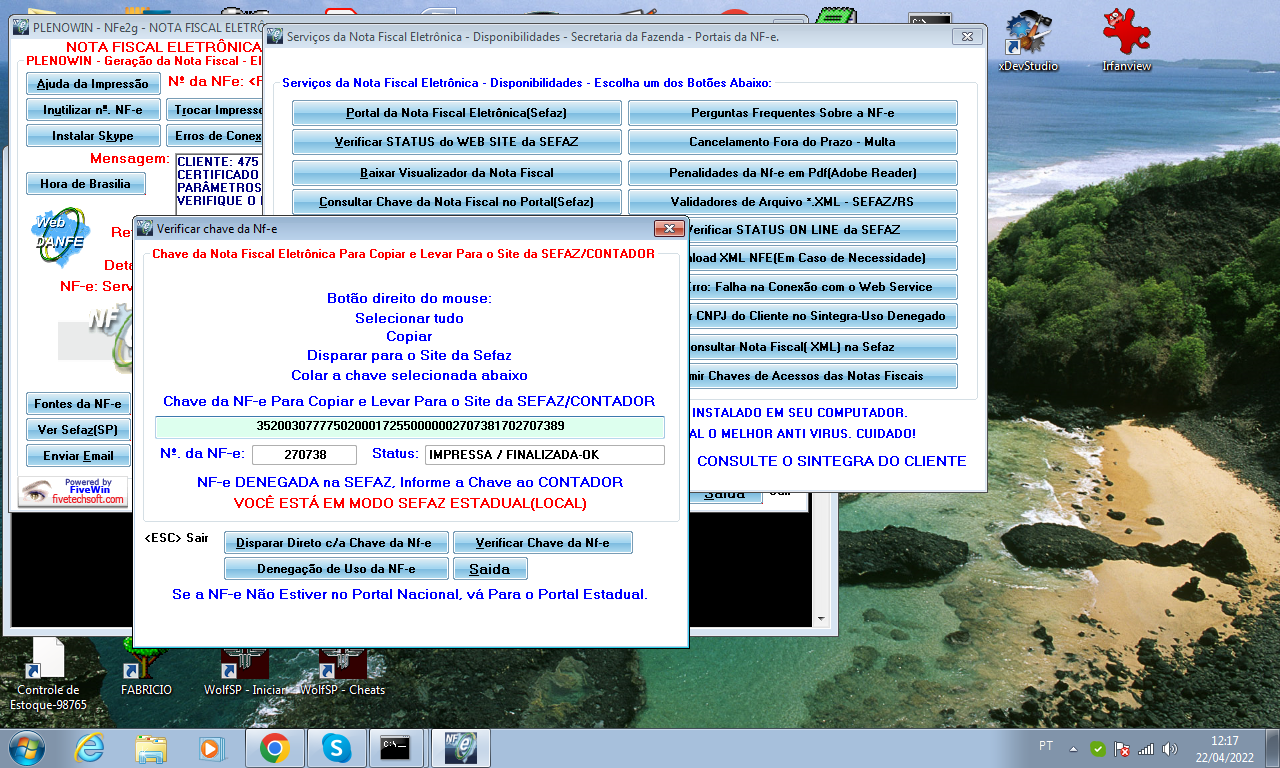Image resolution: width=1280 pixels, height=768 pixels.
Task: Open the network signal tray icon
Action: click(1146, 748)
